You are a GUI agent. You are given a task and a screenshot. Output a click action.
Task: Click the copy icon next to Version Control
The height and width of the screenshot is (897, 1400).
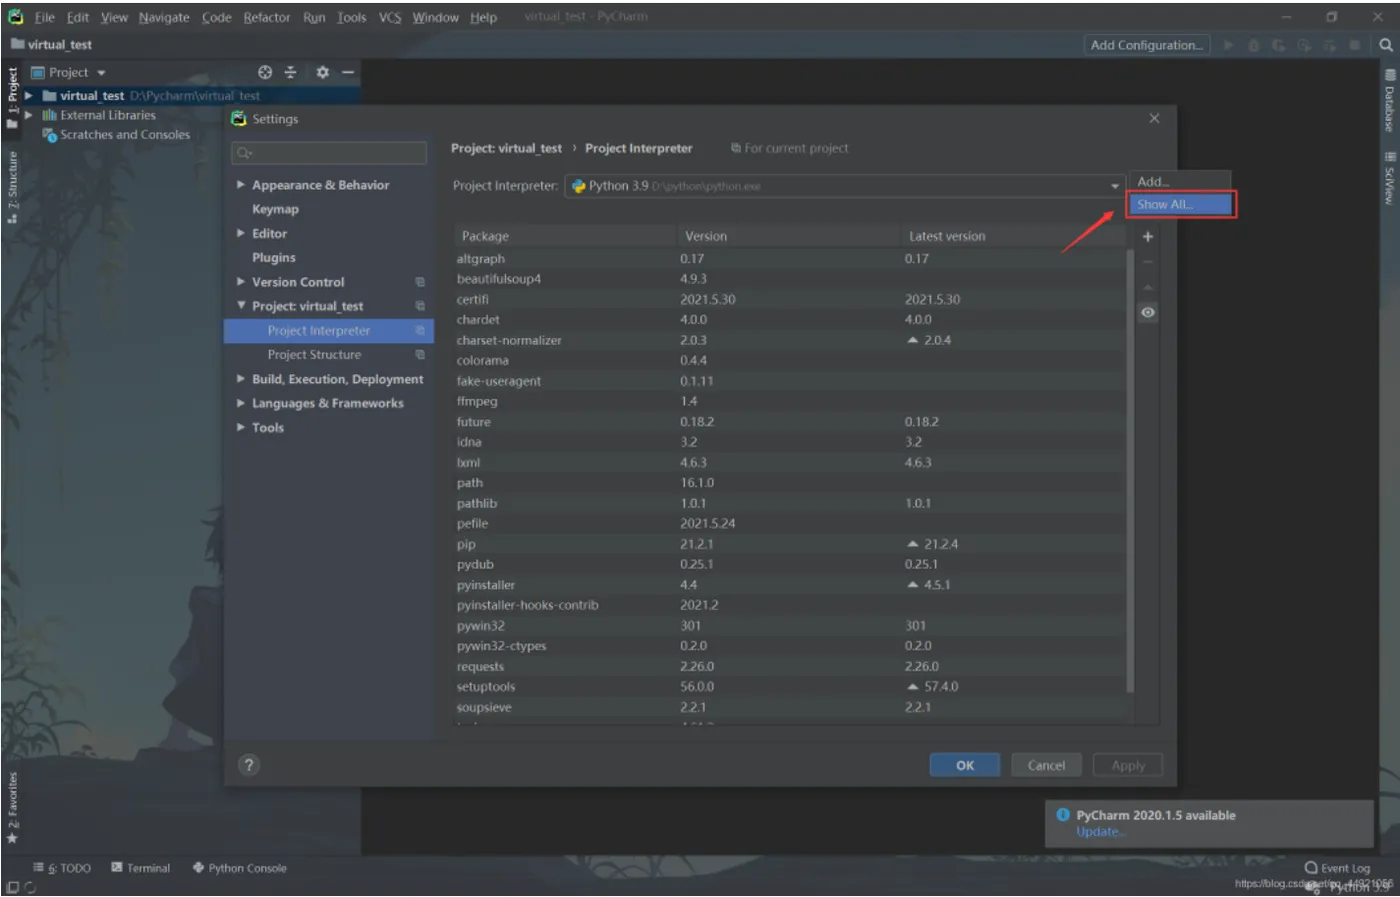click(x=420, y=282)
